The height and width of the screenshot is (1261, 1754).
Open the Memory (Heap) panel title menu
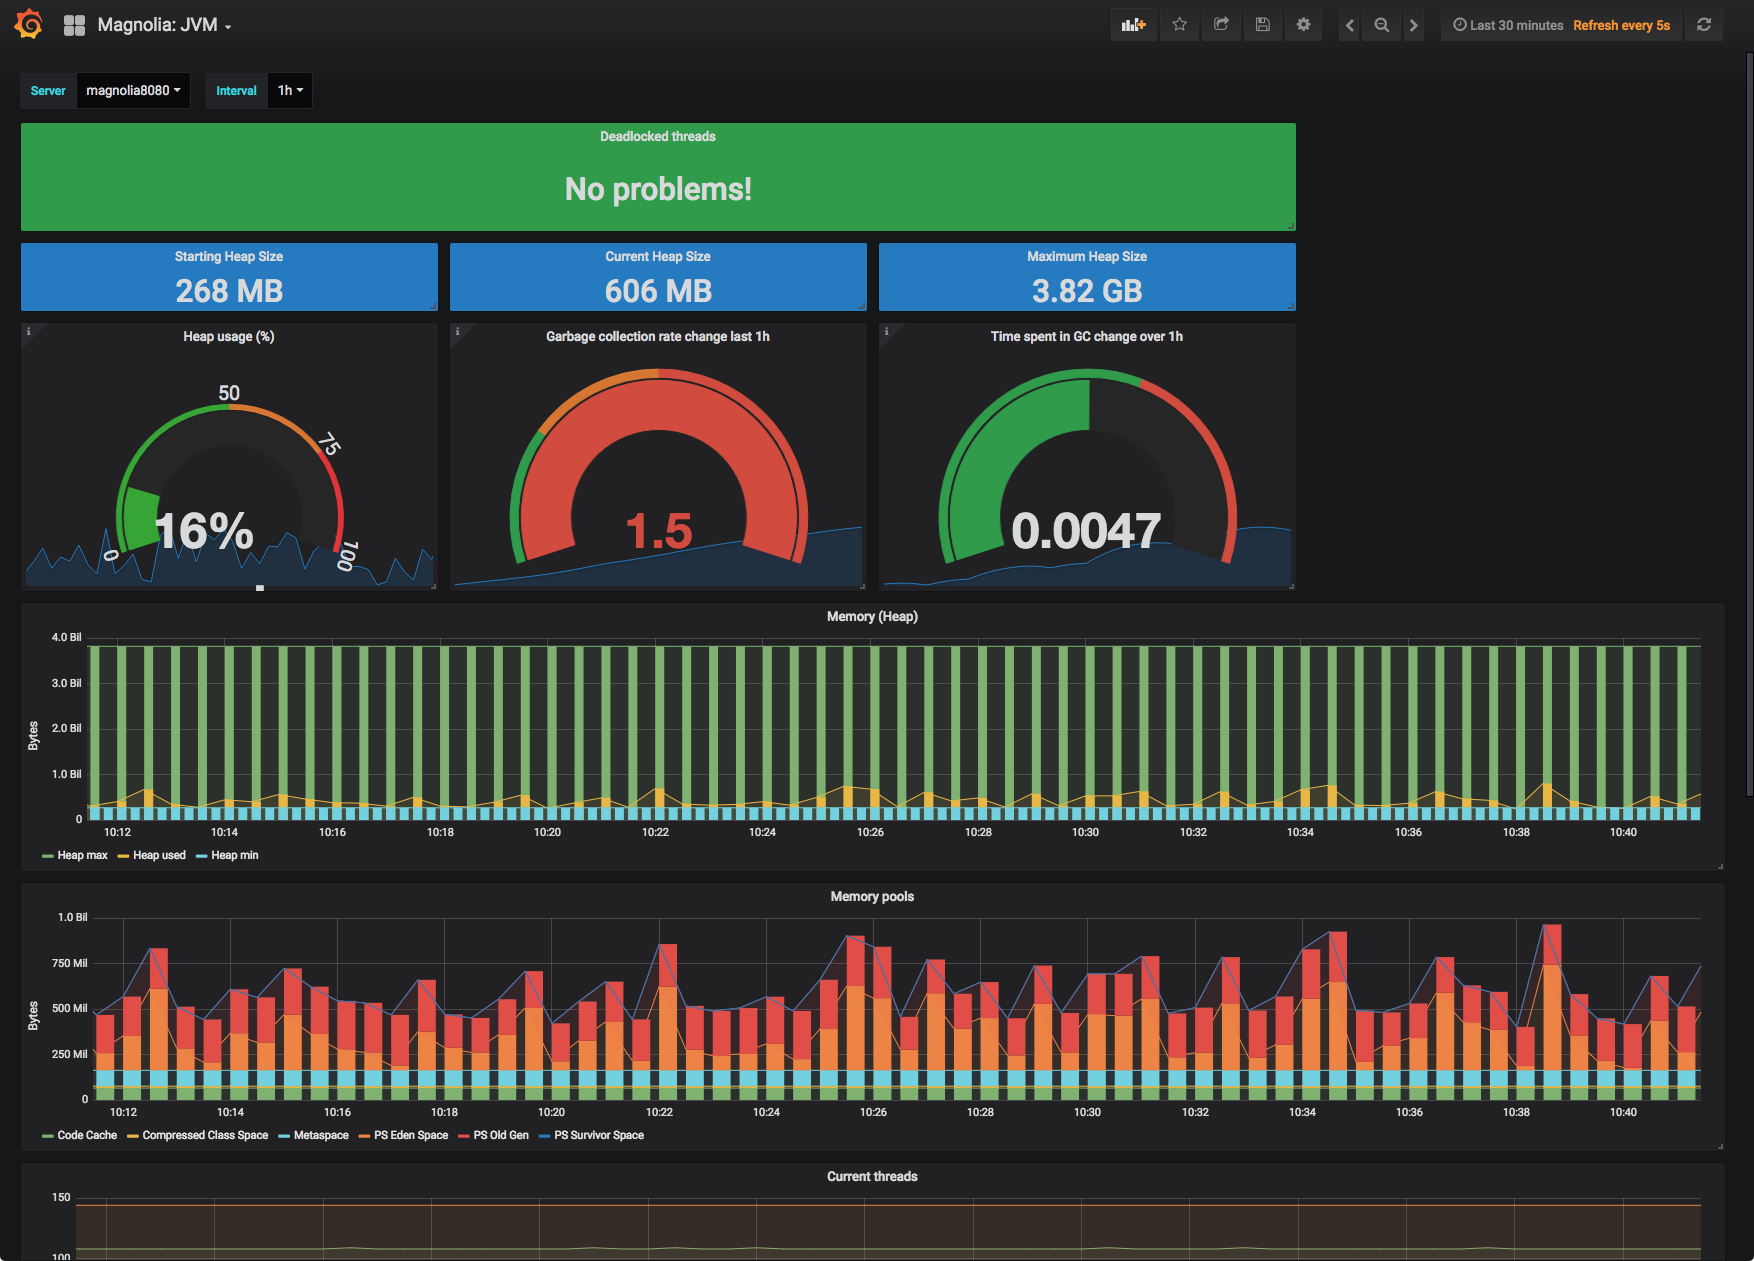871,616
